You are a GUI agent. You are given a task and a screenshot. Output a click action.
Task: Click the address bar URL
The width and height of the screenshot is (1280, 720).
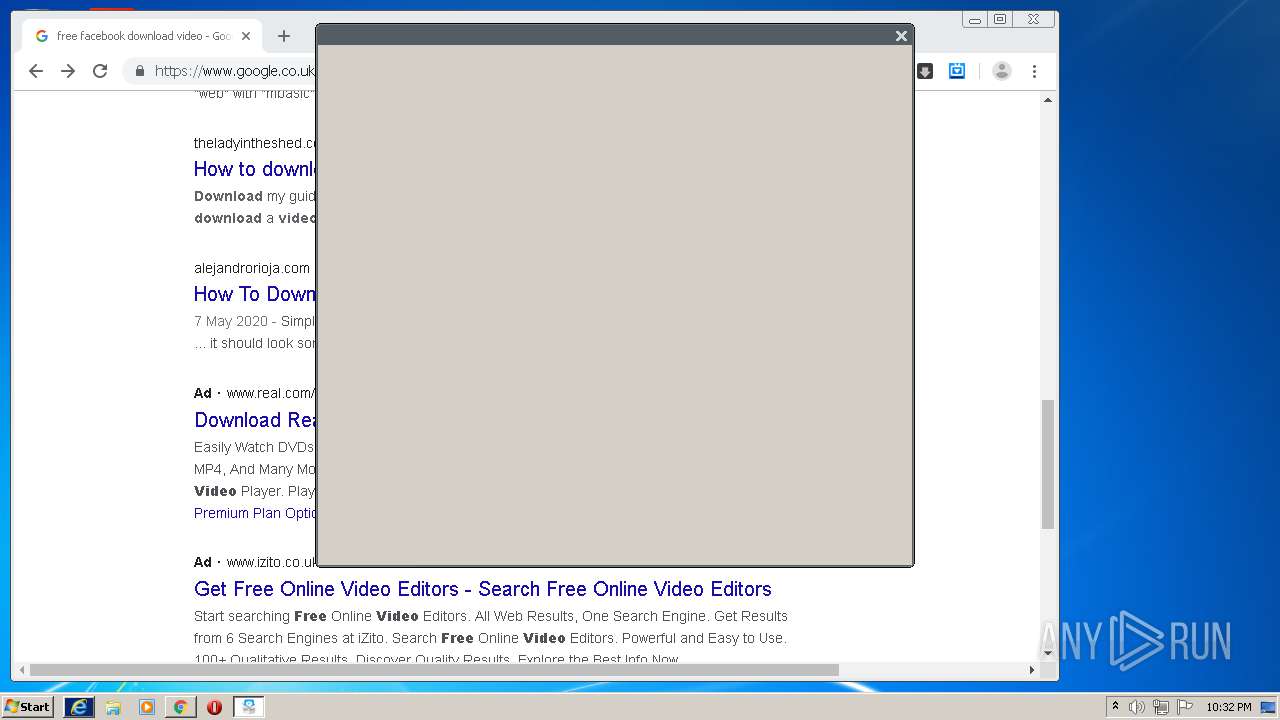(x=235, y=71)
